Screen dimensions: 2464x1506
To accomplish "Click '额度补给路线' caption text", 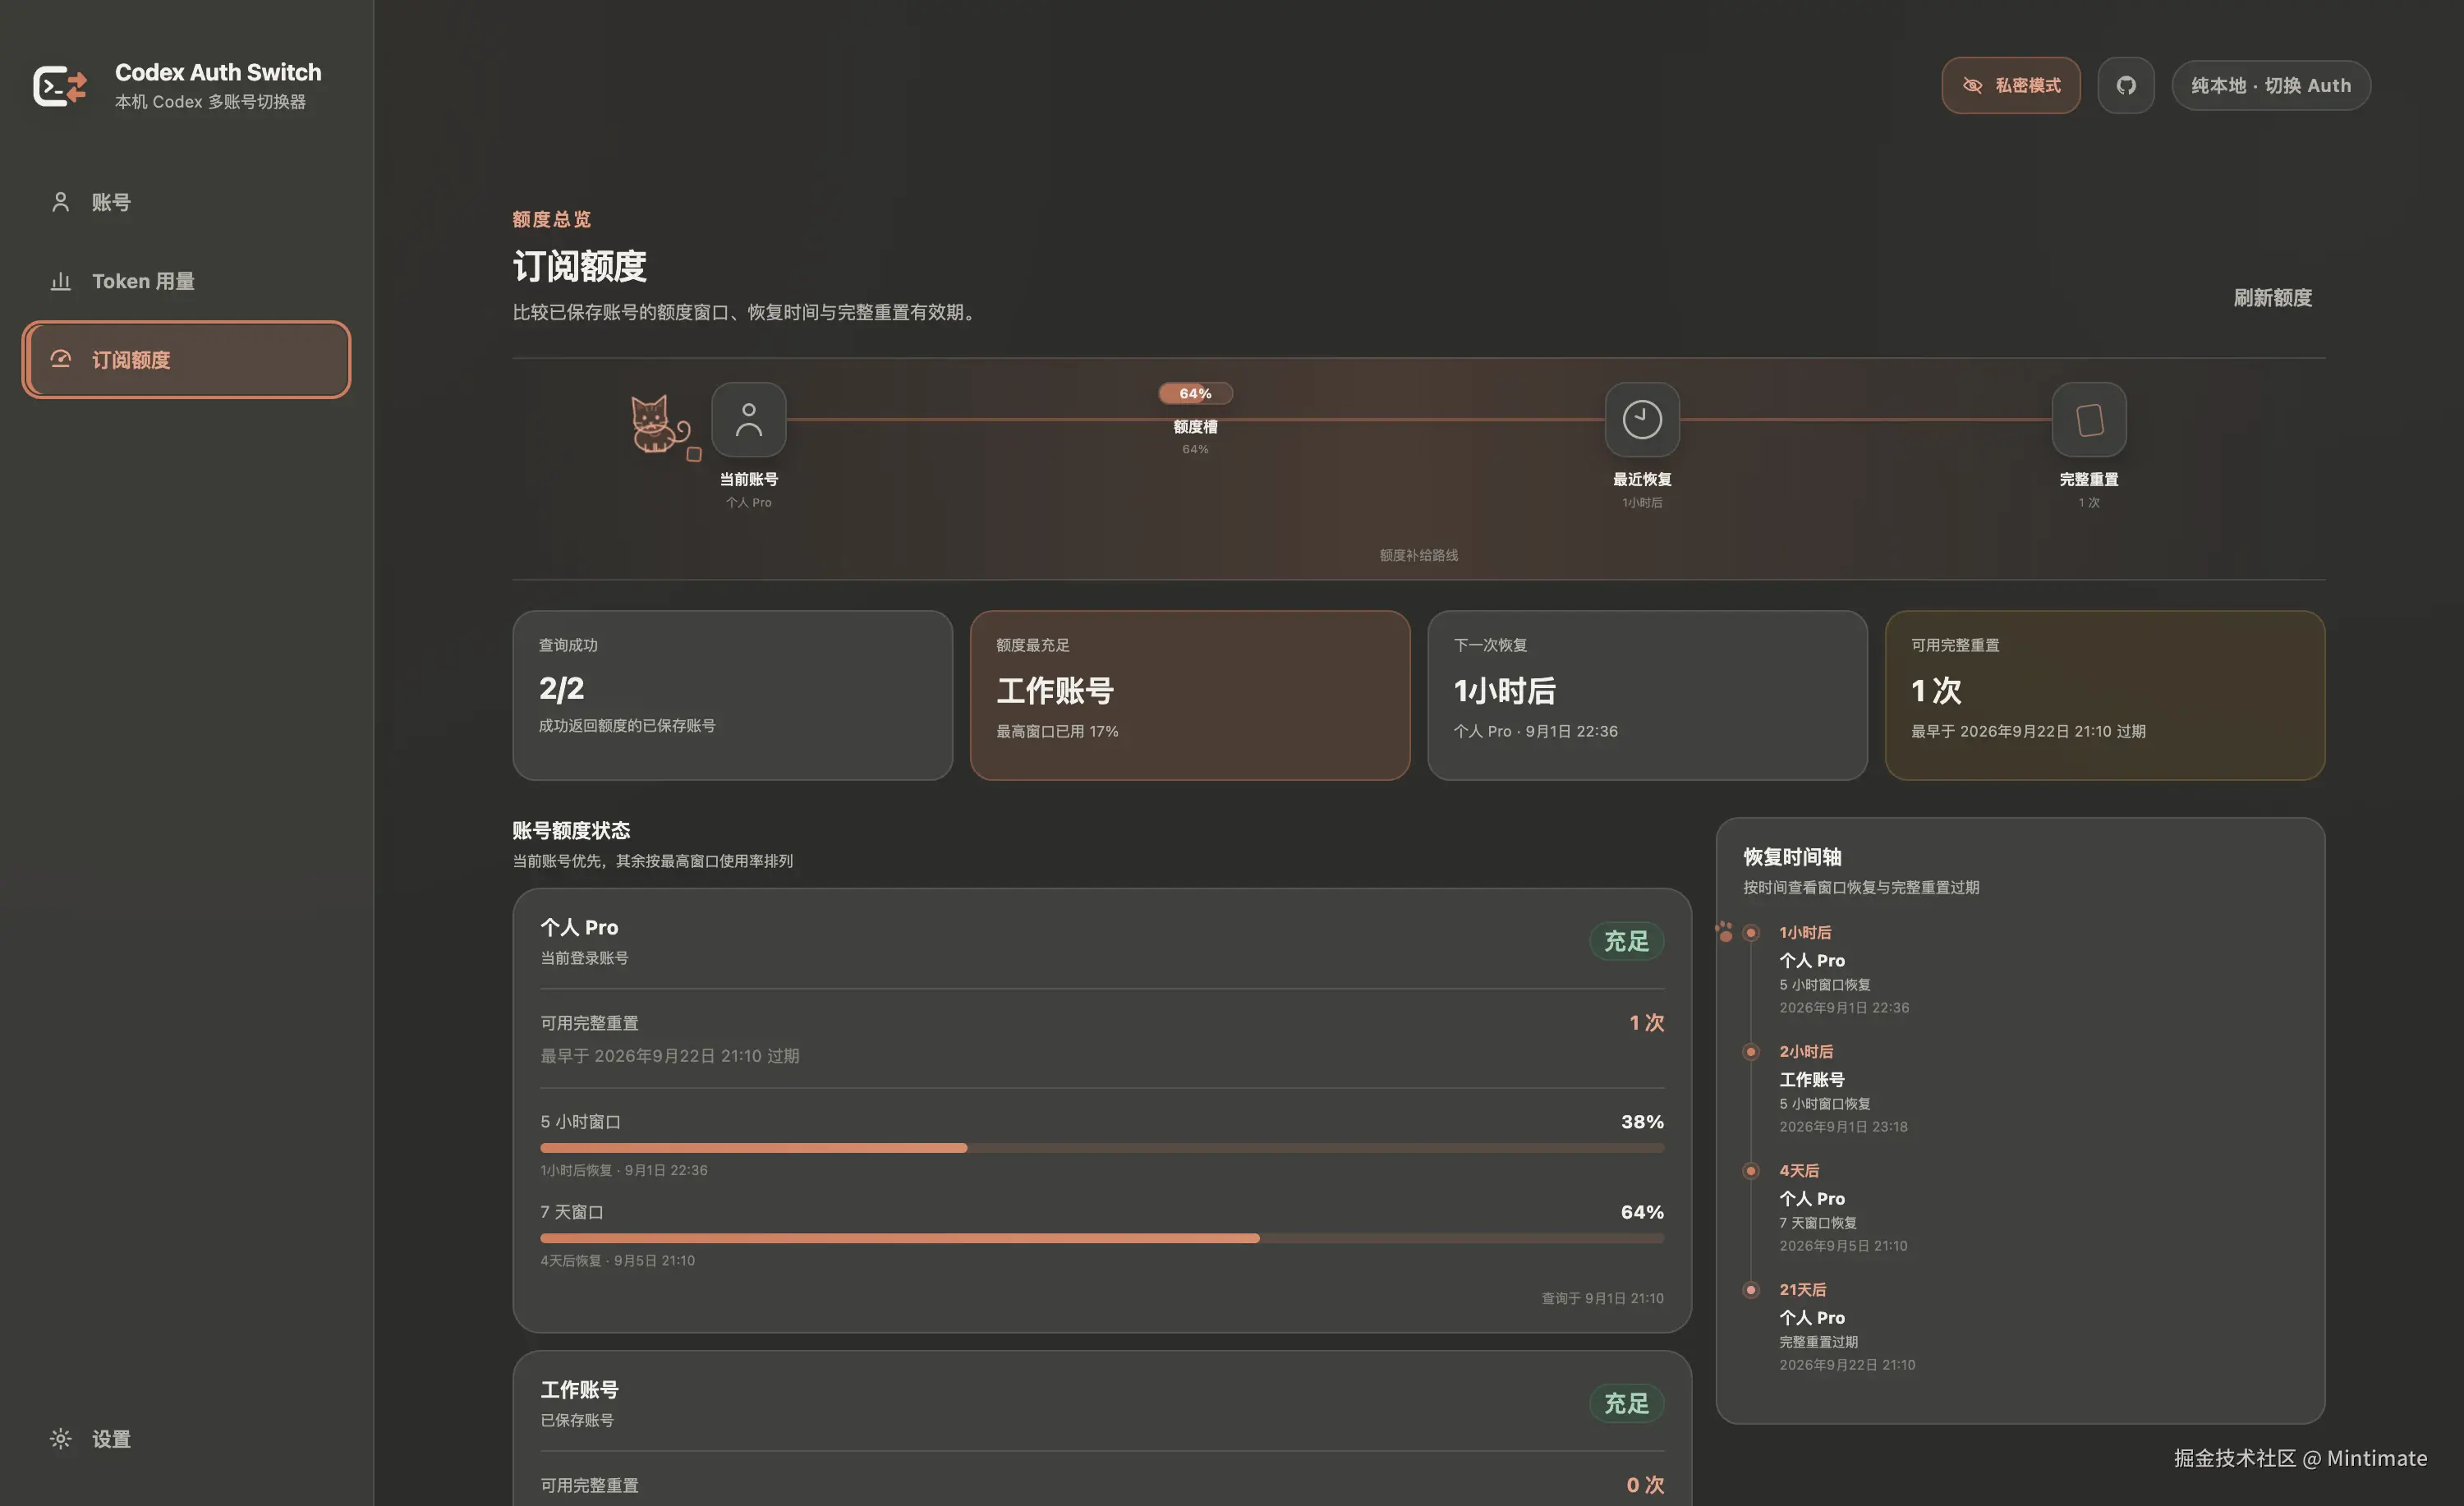I will pos(1419,555).
